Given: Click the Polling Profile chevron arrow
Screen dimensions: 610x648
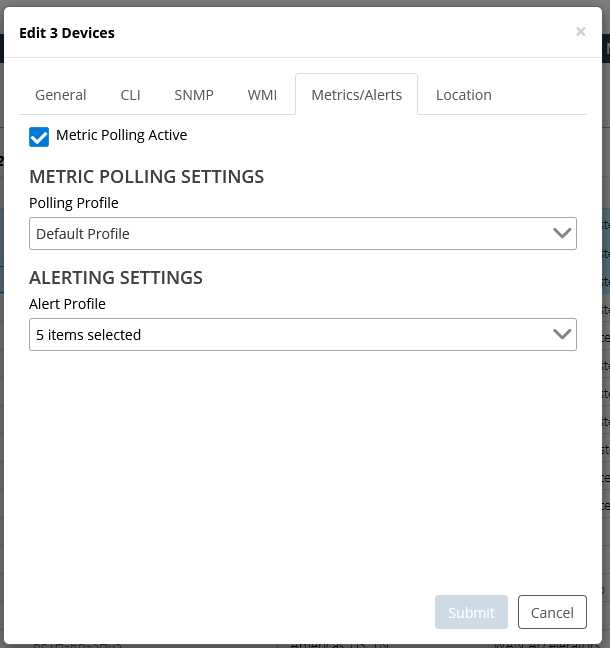Looking at the screenshot, I should [562, 234].
